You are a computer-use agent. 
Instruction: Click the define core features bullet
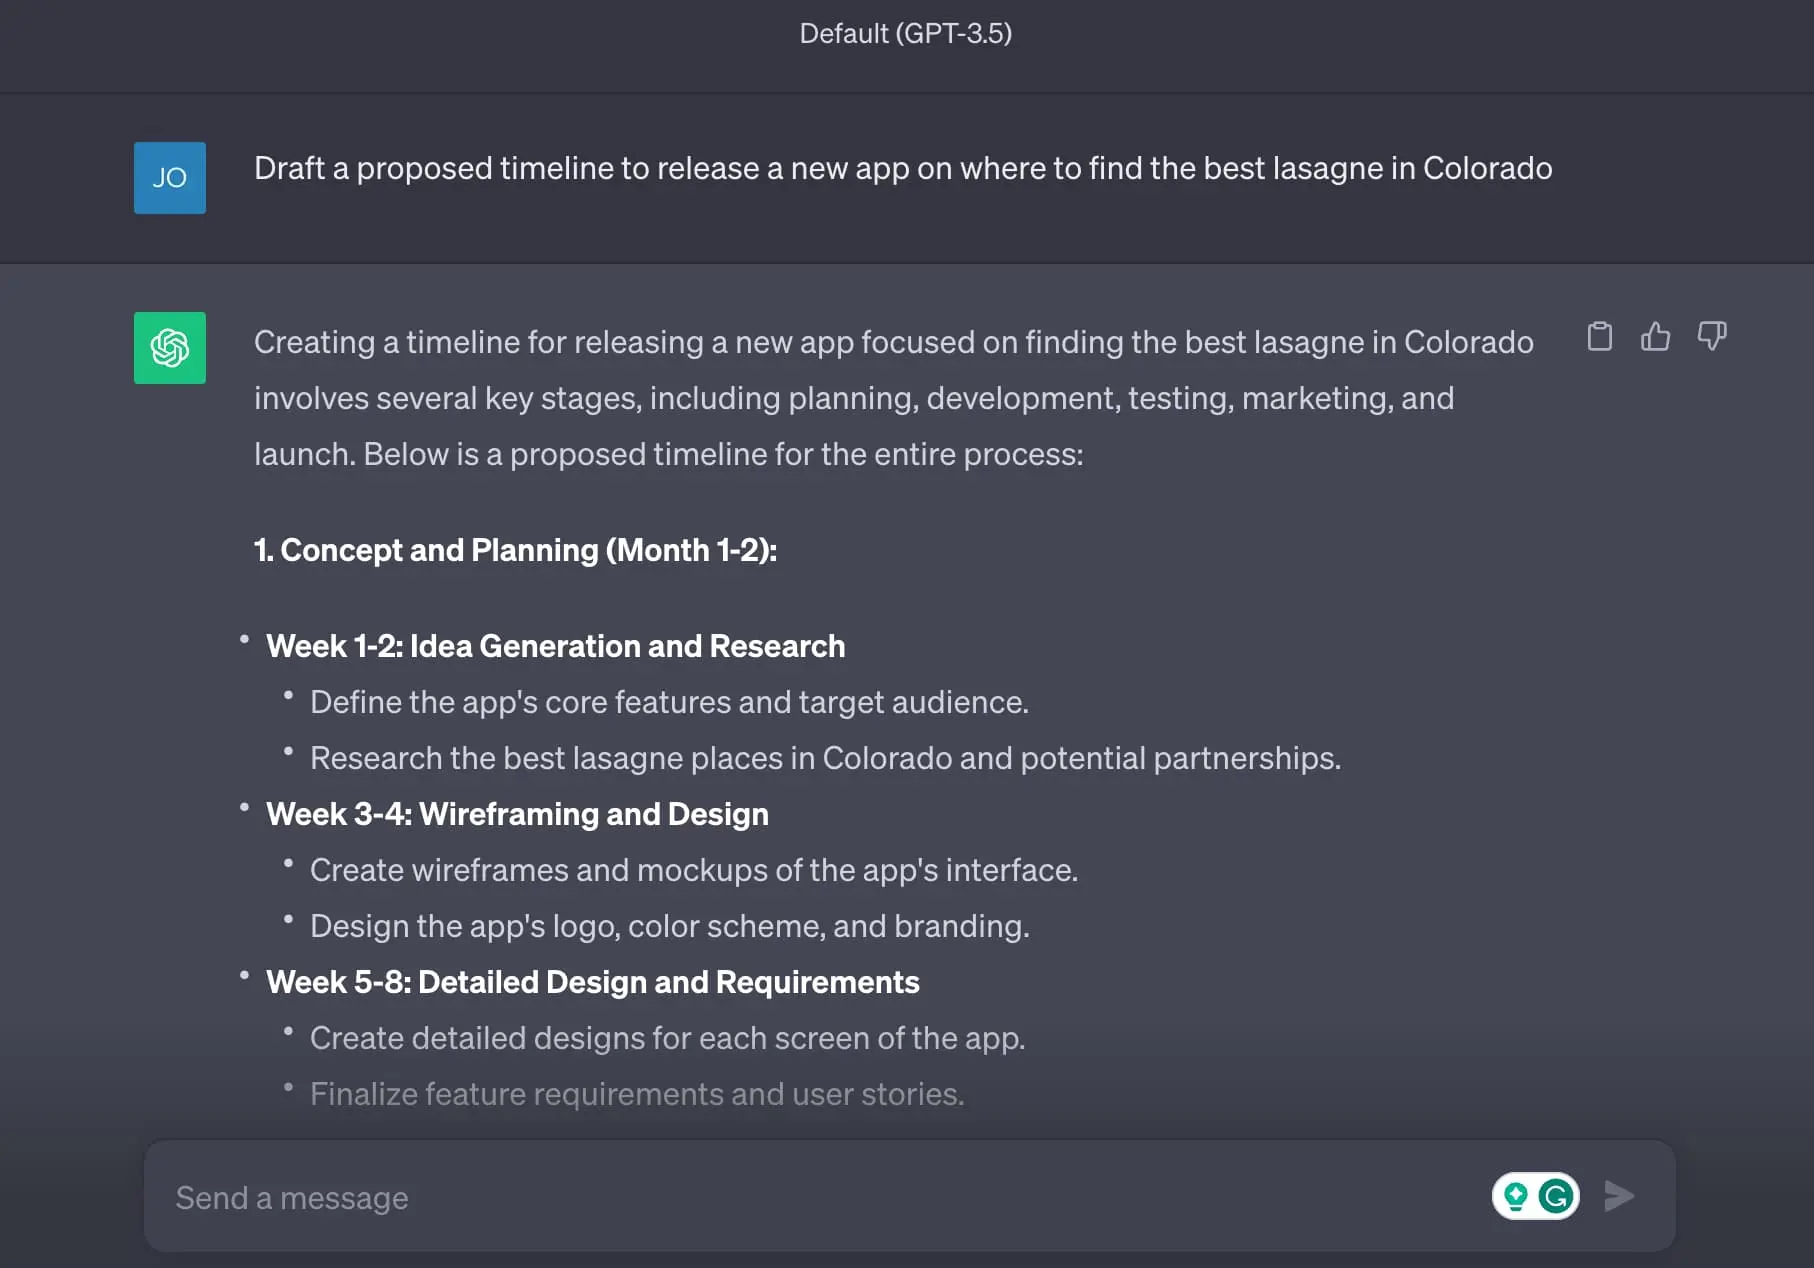click(670, 702)
